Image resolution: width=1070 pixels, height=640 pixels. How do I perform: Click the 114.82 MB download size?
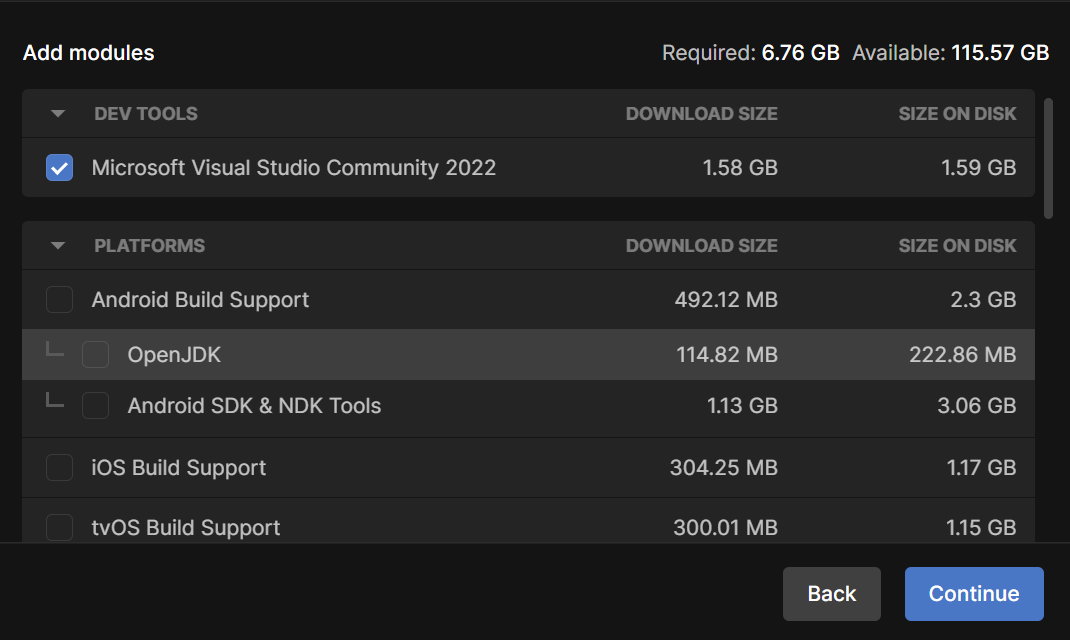(x=727, y=355)
